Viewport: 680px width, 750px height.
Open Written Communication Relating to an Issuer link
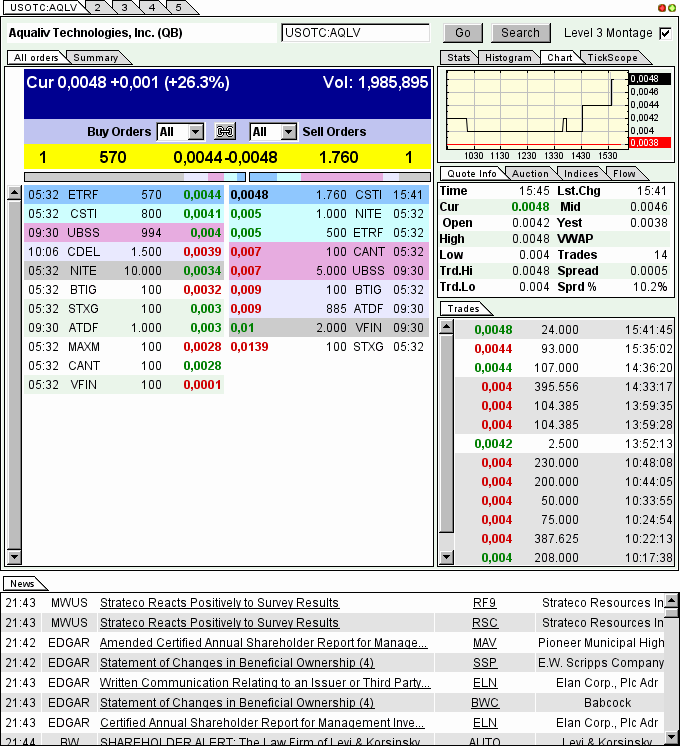(265, 683)
